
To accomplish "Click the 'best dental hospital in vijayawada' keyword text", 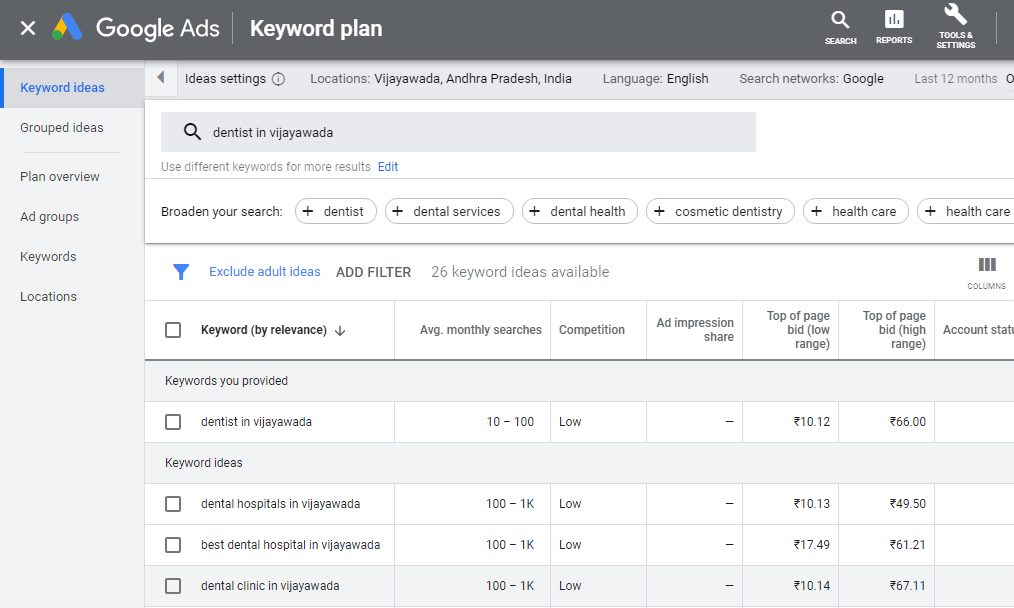I will (x=290, y=545).
